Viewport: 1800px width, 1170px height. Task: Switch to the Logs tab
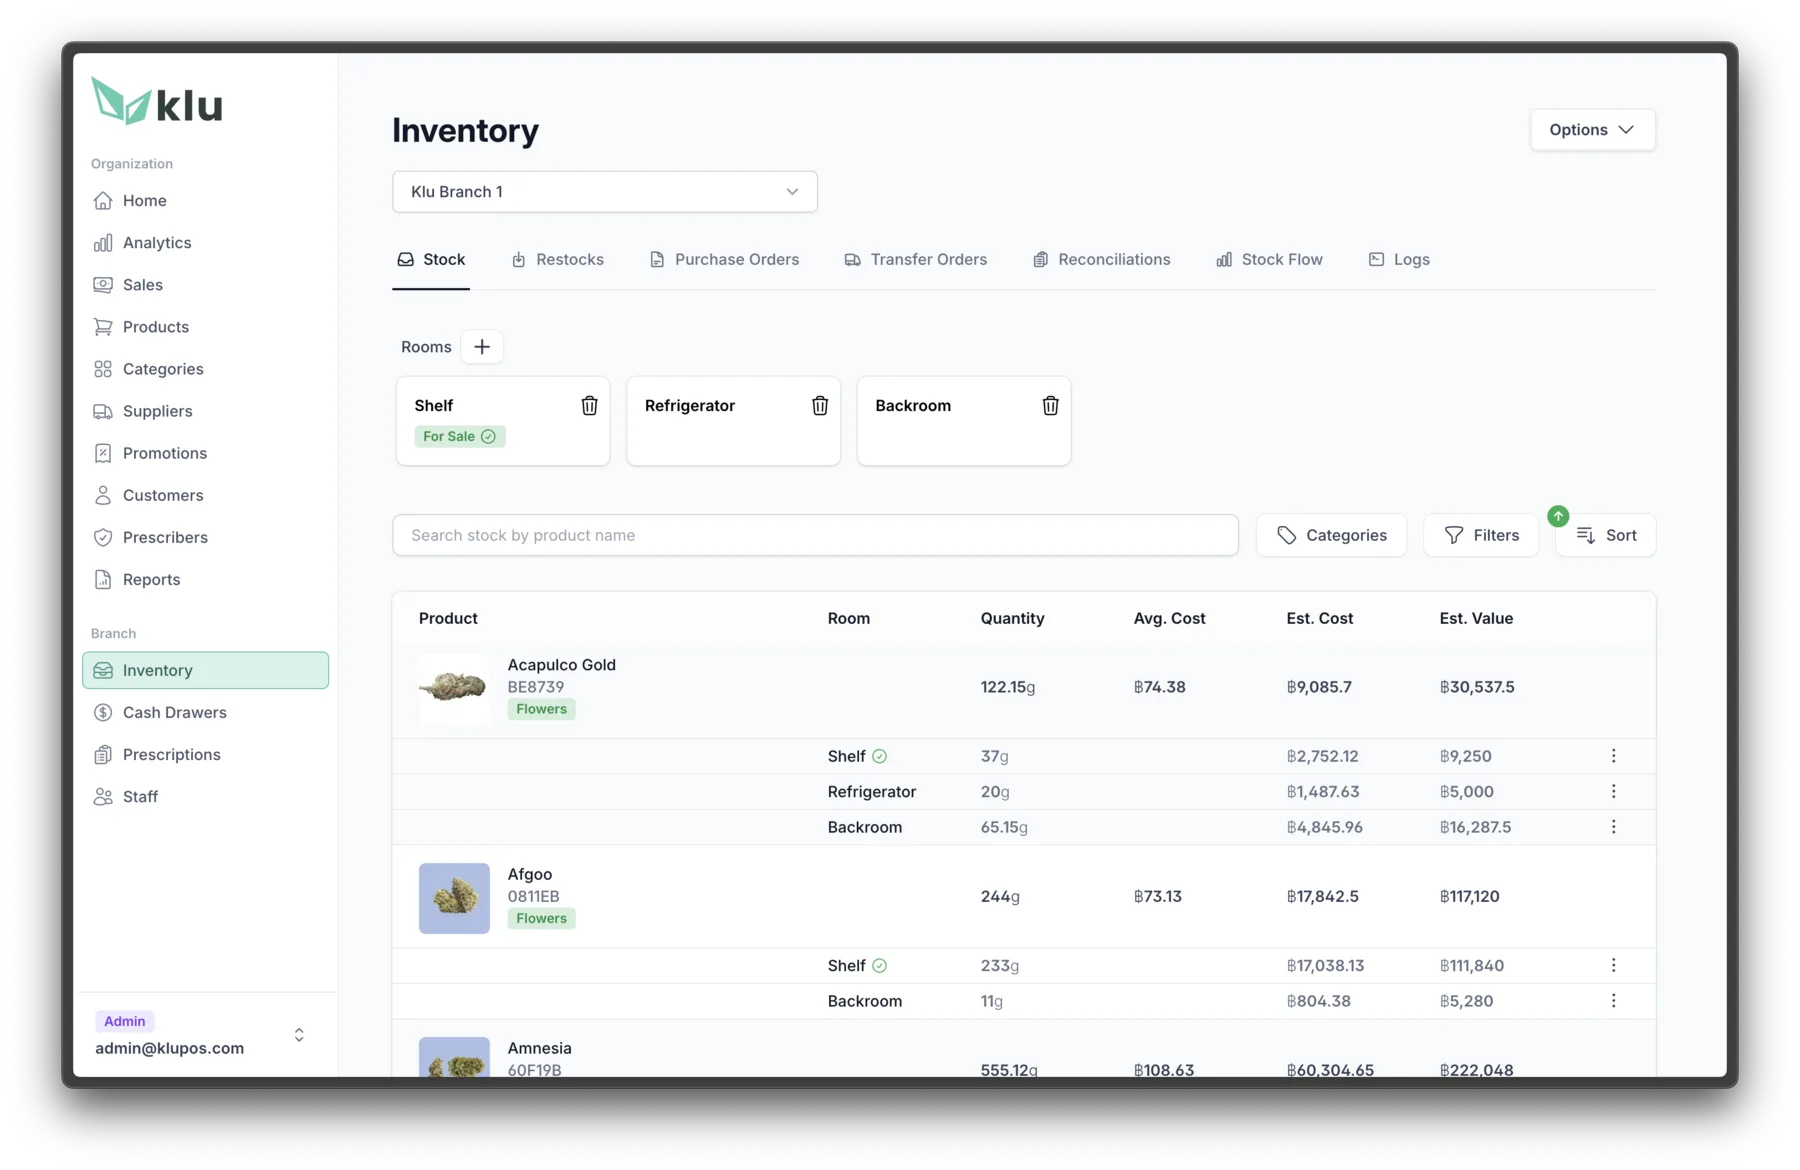[x=1399, y=260]
